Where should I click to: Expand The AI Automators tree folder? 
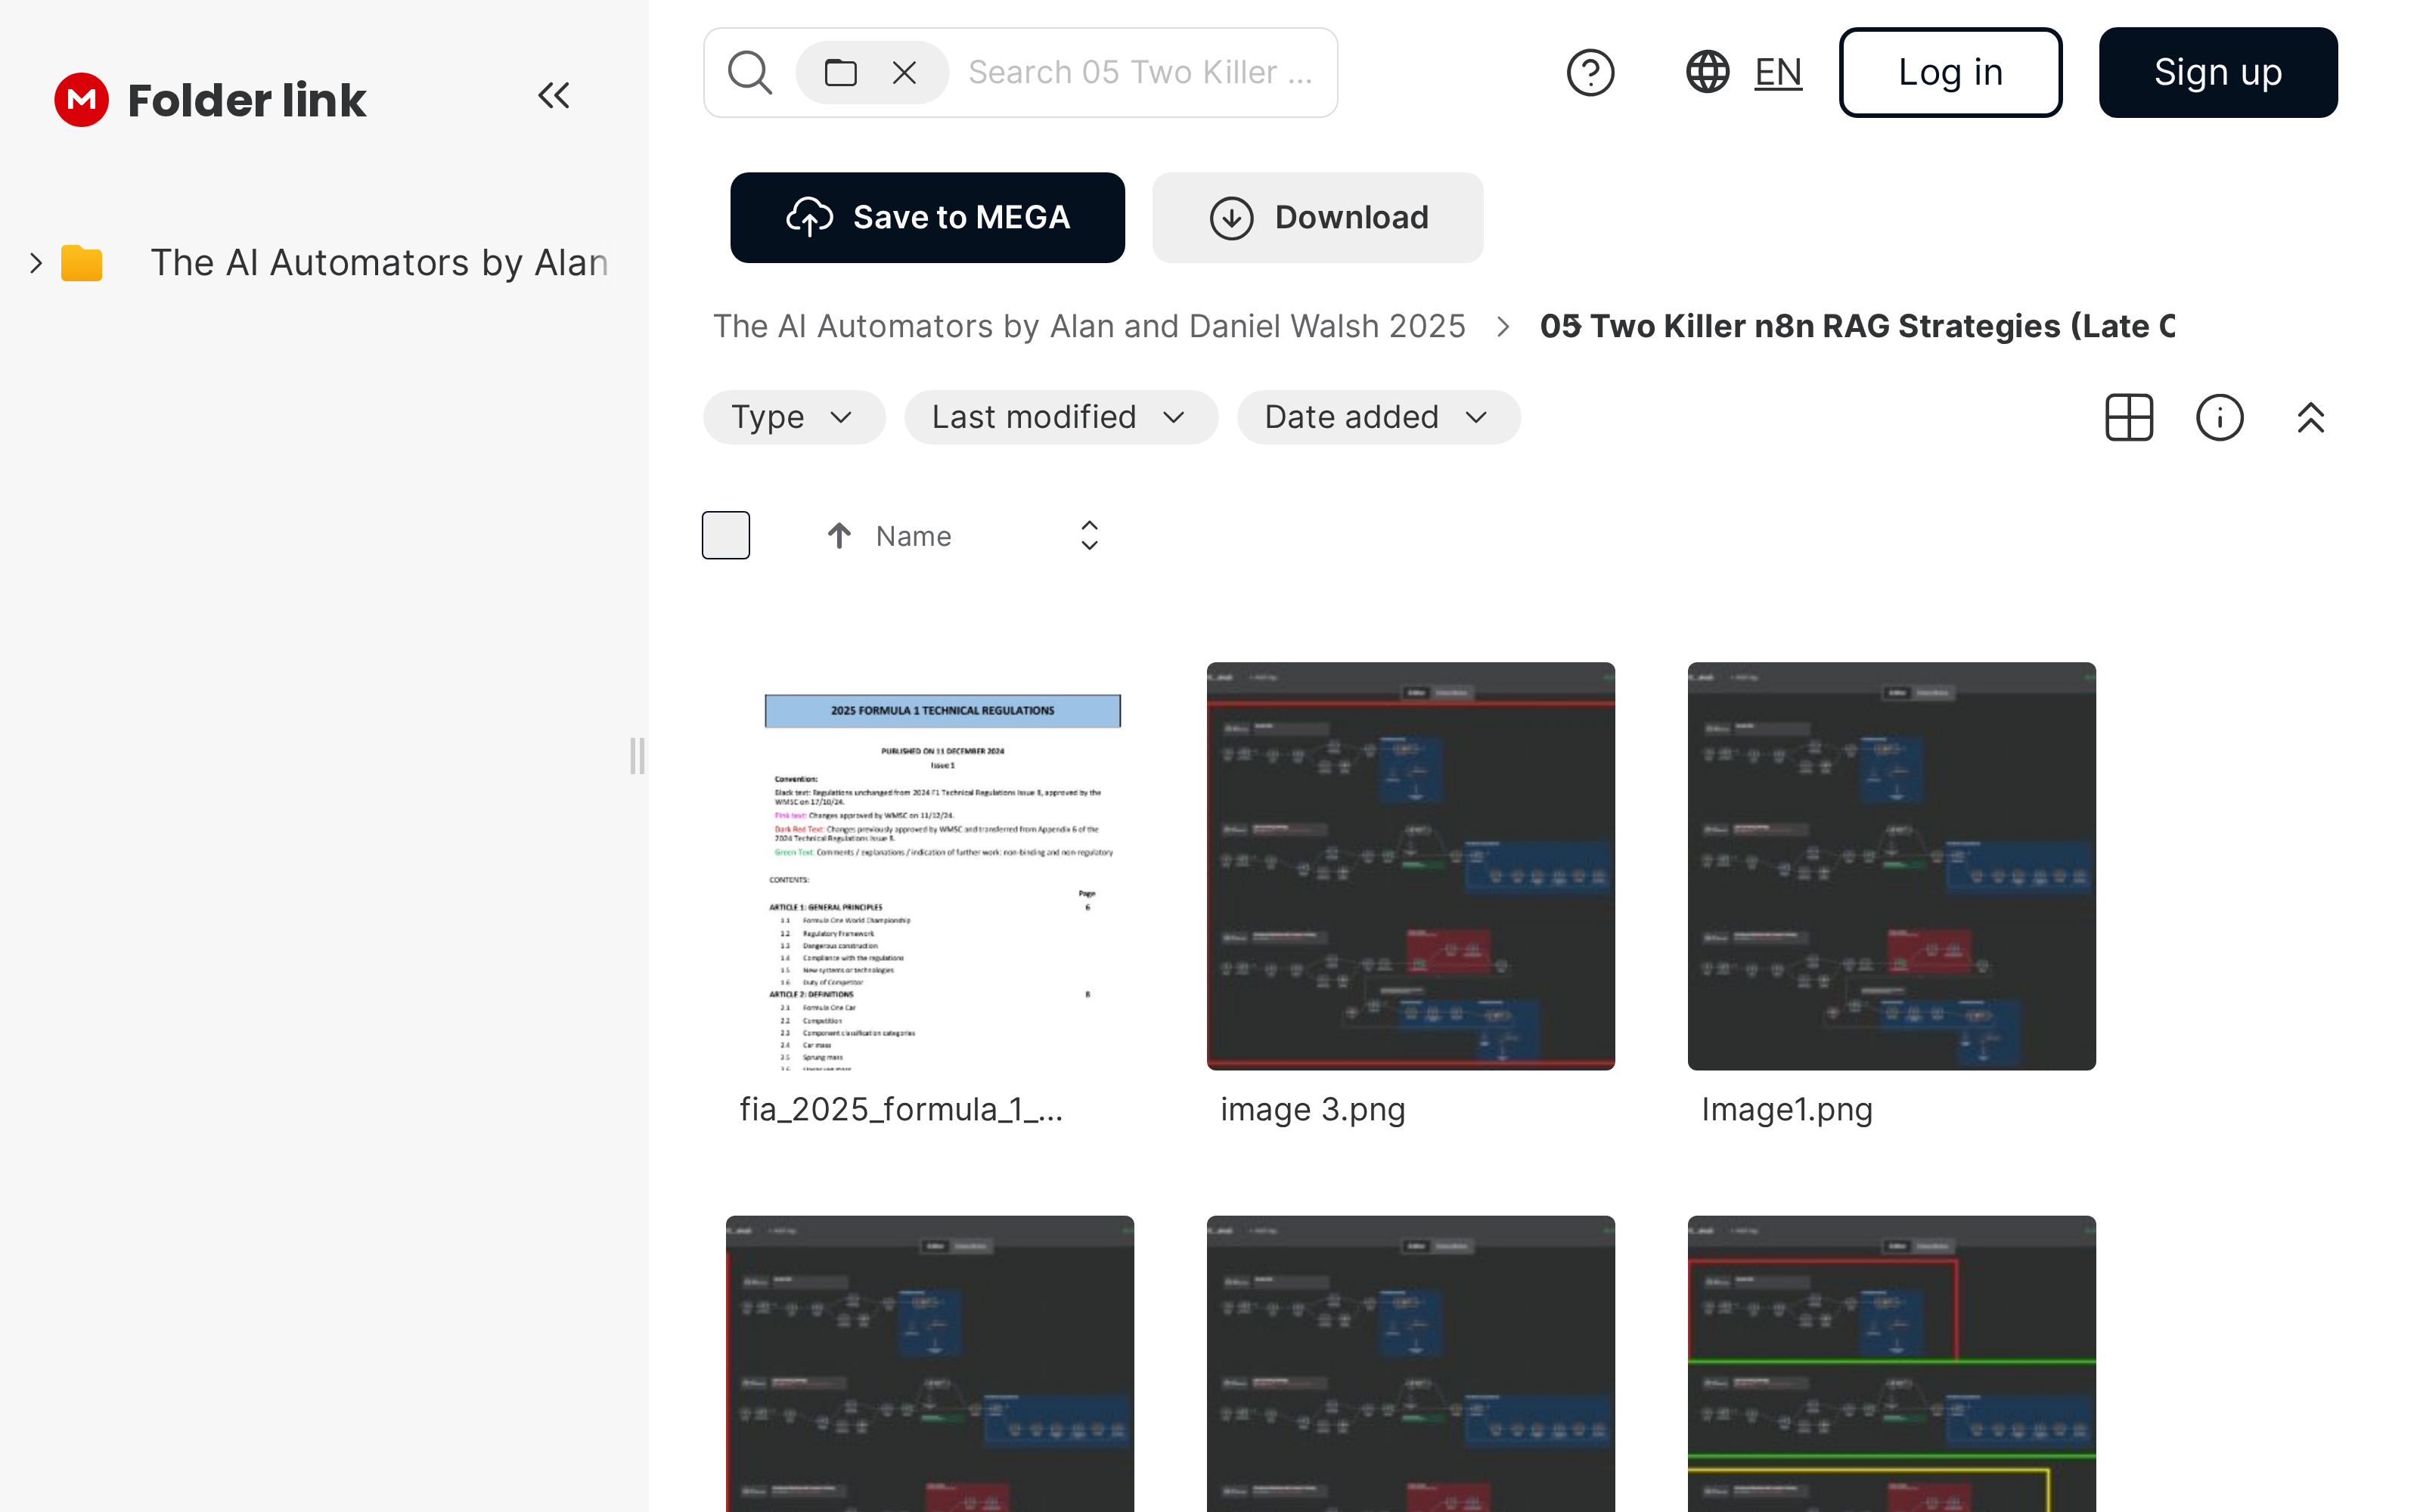click(36, 263)
